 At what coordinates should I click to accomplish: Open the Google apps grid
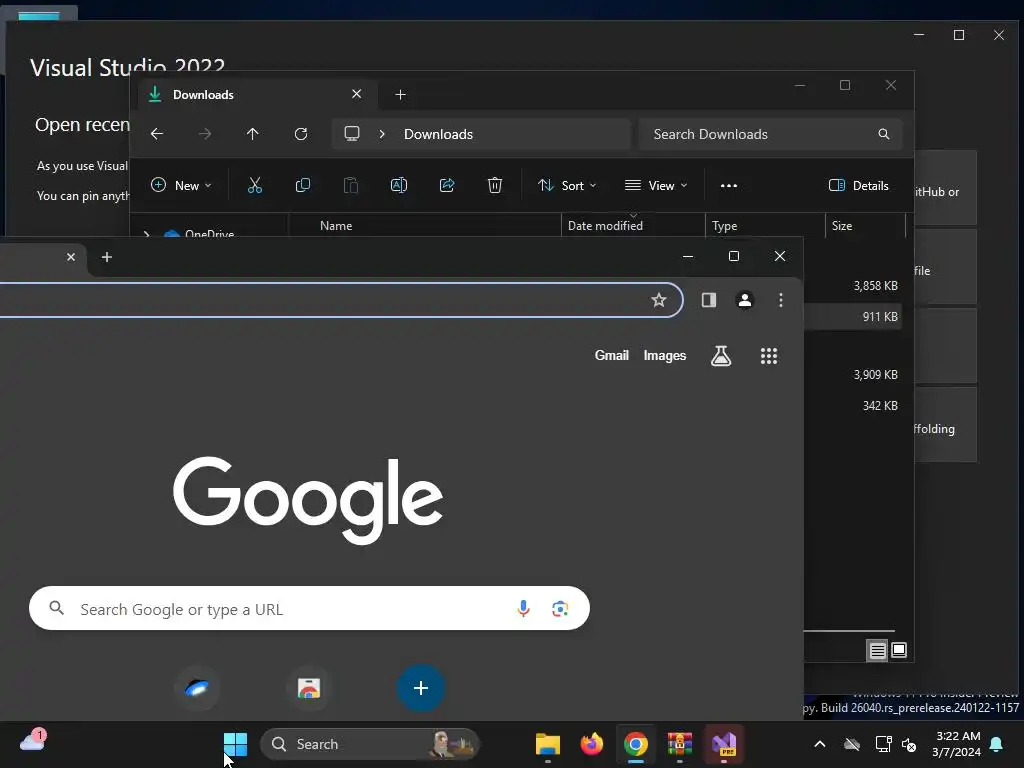tap(769, 356)
